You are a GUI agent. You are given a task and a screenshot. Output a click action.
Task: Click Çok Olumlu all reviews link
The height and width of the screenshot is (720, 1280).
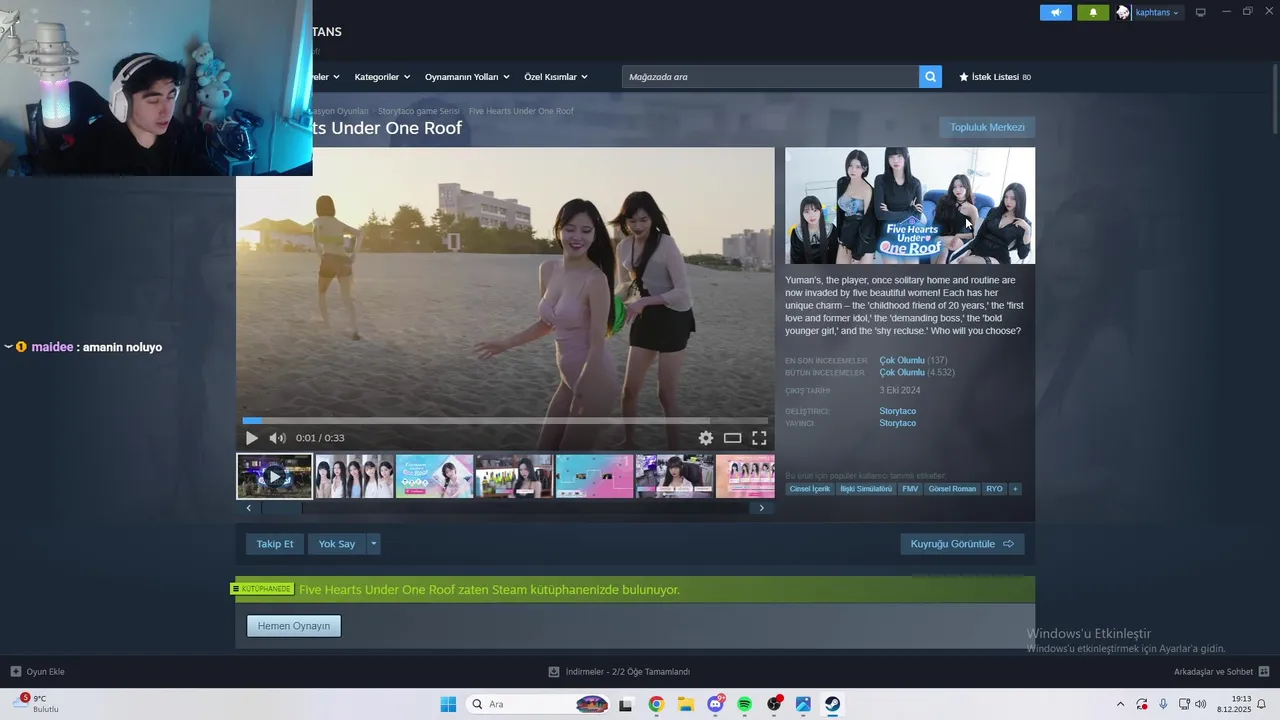coord(902,372)
